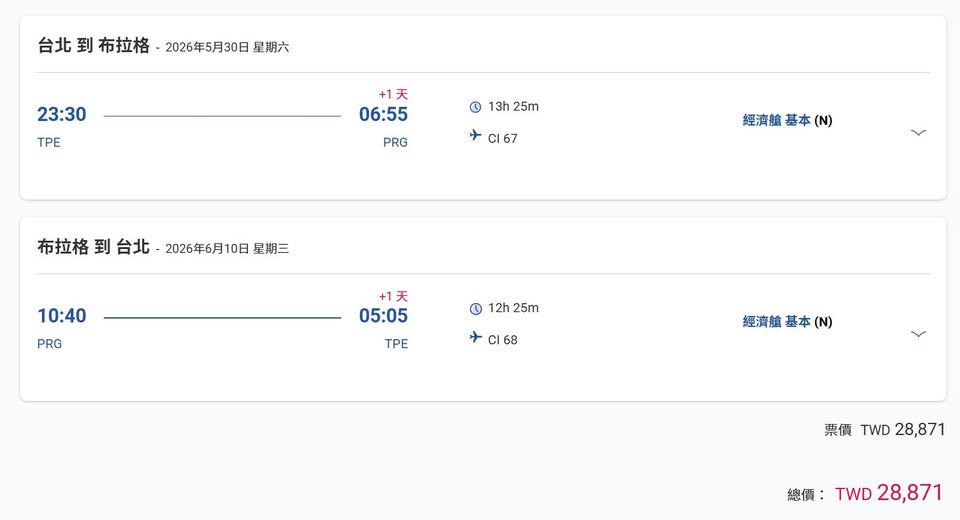Select the 06:55 PRG arrival time

coord(383,114)
